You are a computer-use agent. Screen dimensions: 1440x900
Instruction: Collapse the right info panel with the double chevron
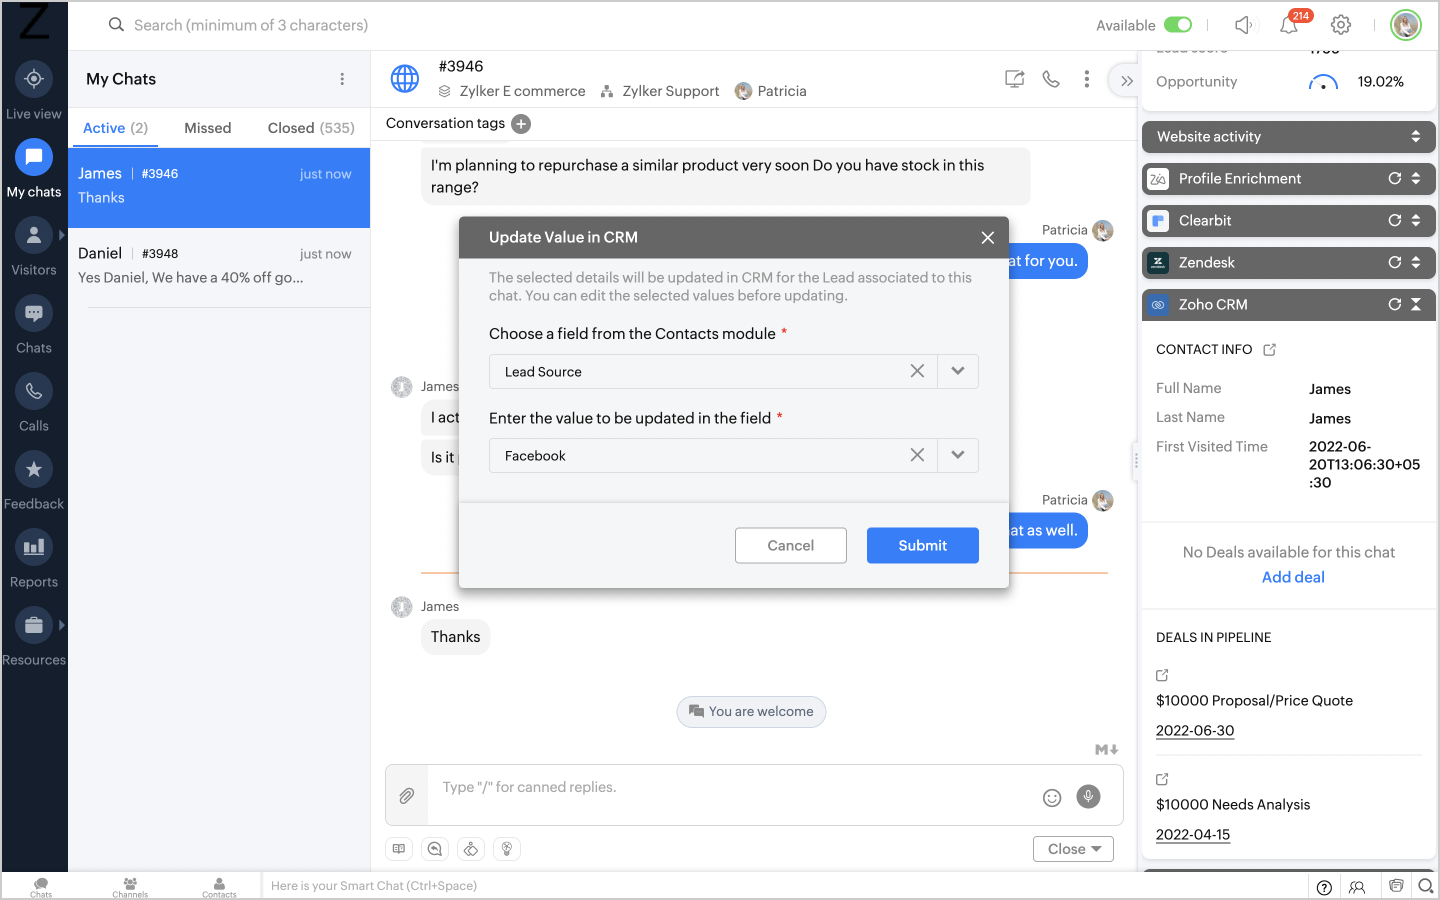pyautogui.click(x=1126, y=81)
